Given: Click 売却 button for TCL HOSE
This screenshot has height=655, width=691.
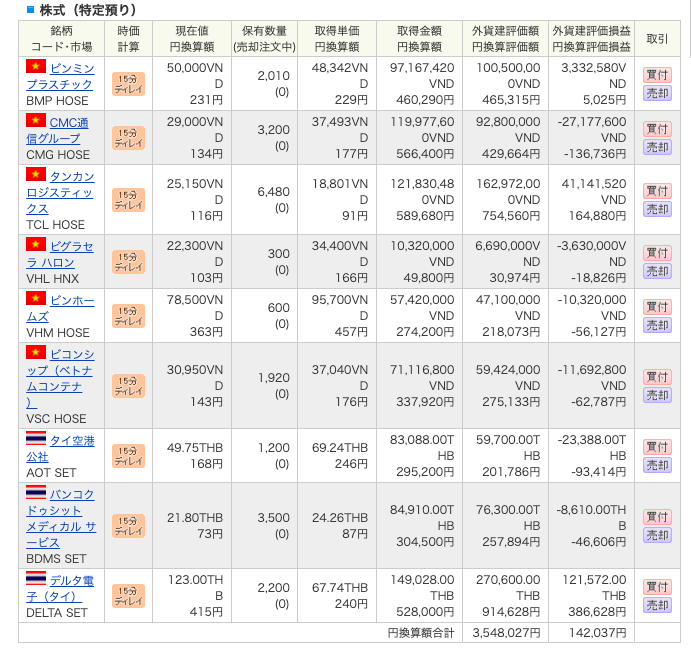Looking at the screenshot, I should click(x=657, y=209).
